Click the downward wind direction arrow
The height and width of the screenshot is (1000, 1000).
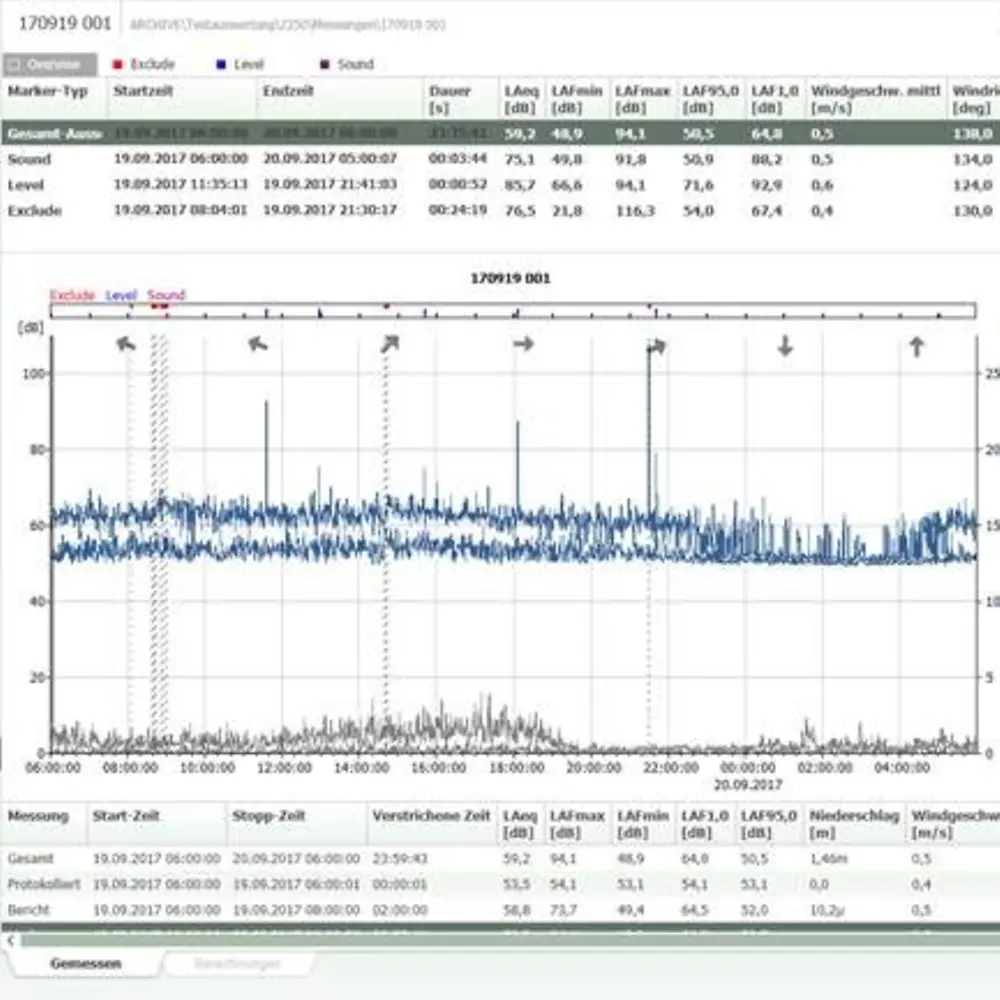(x=785, y=346)
